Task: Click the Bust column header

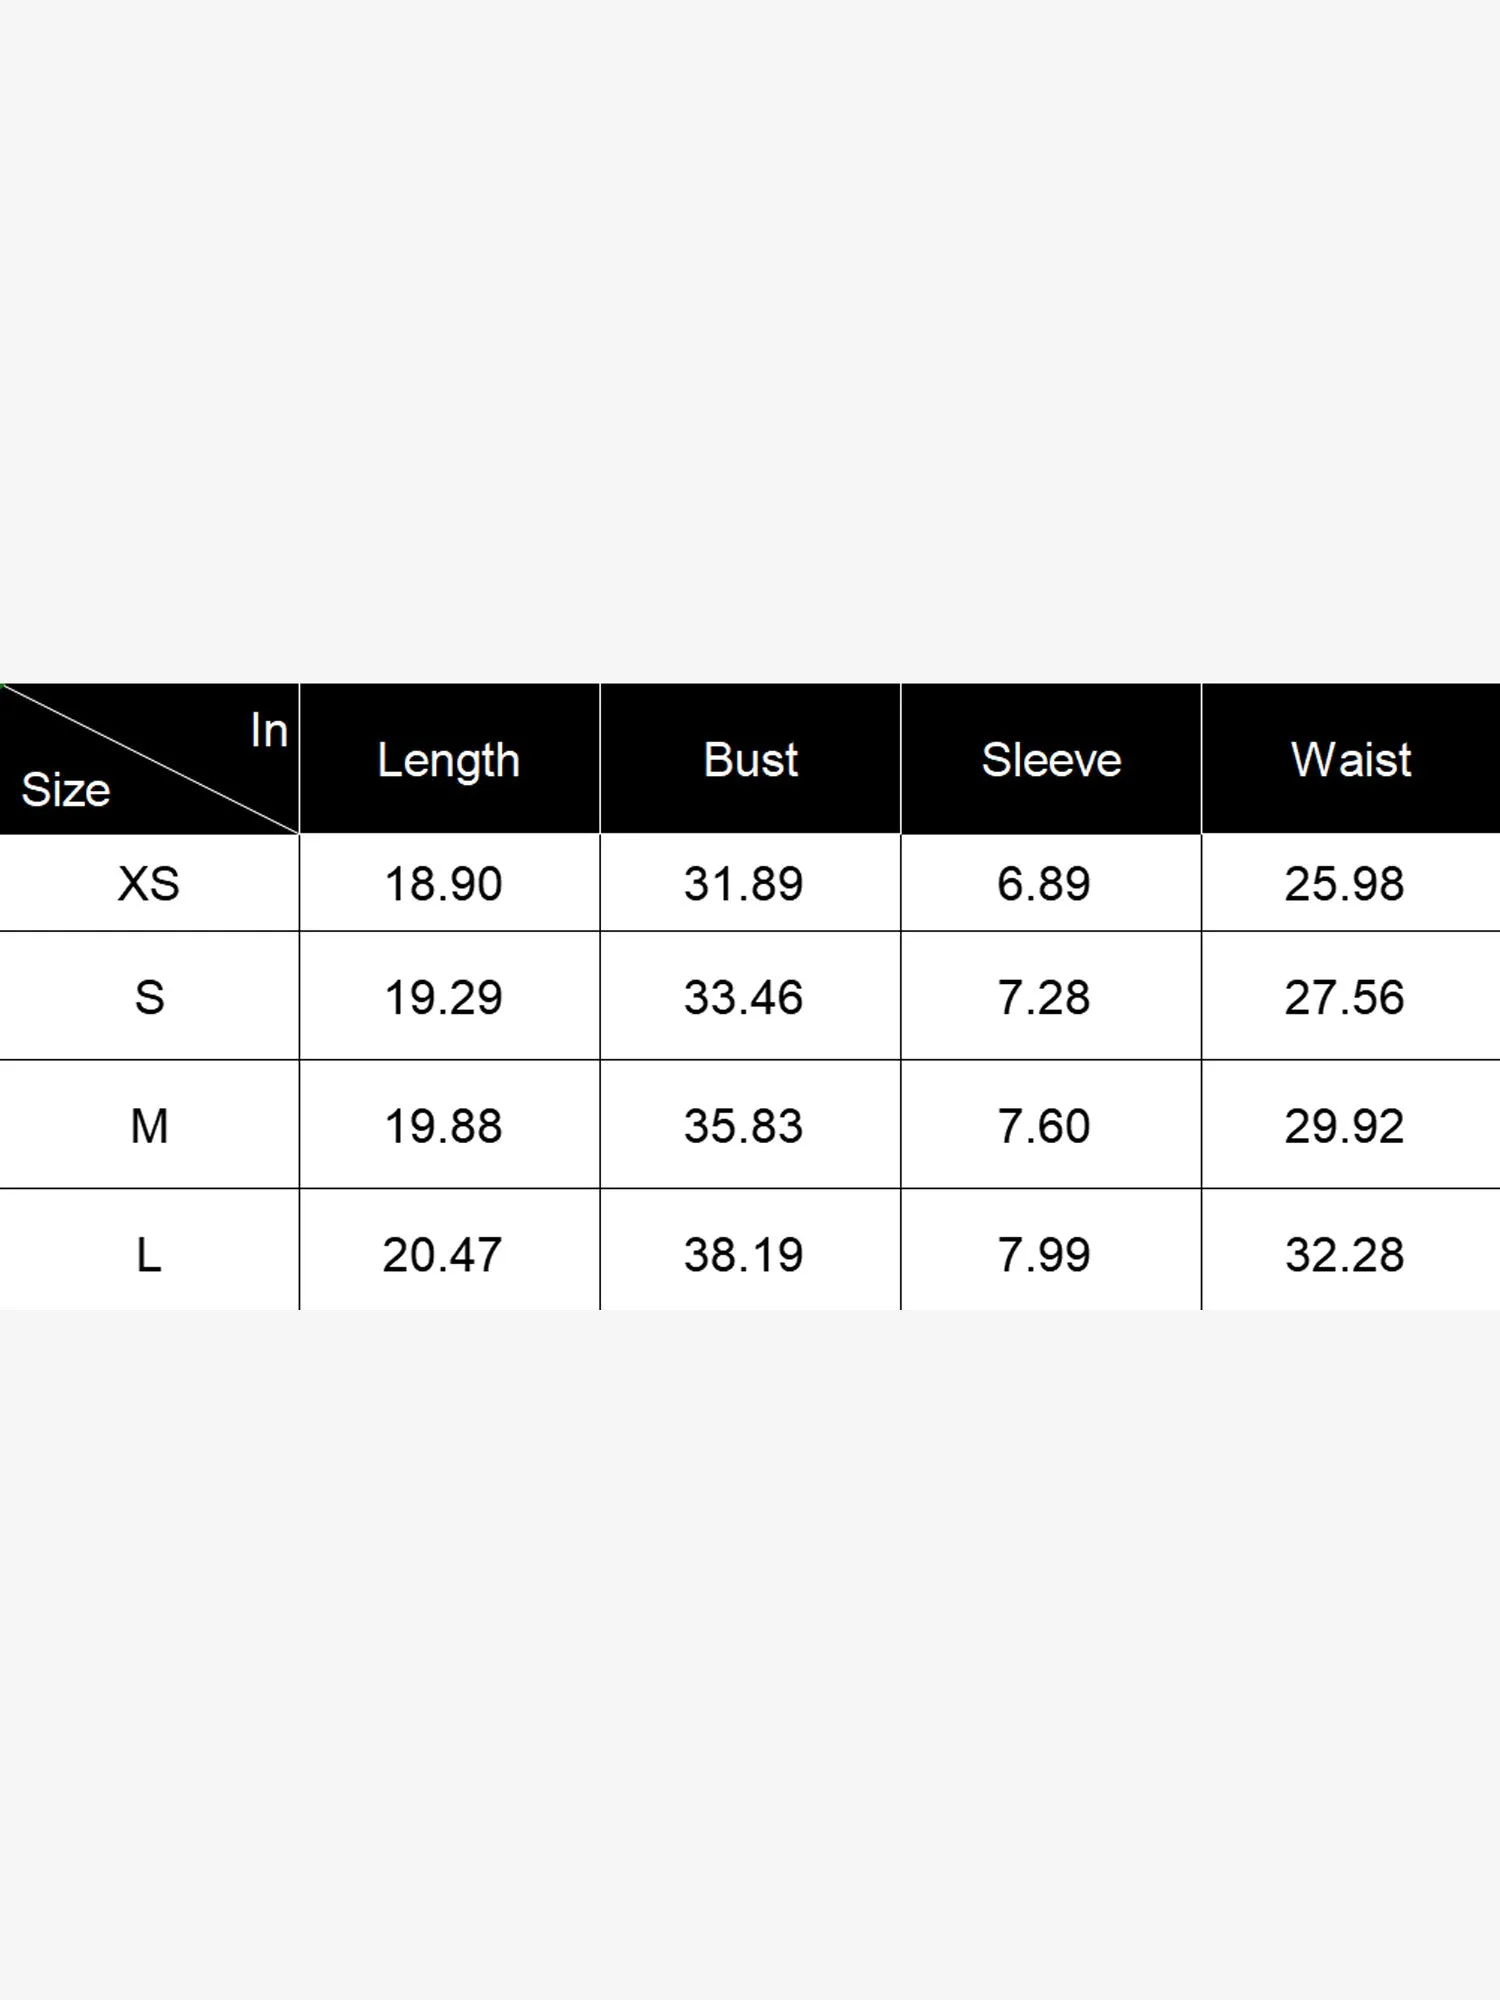Action: click(x=750, y=760)
